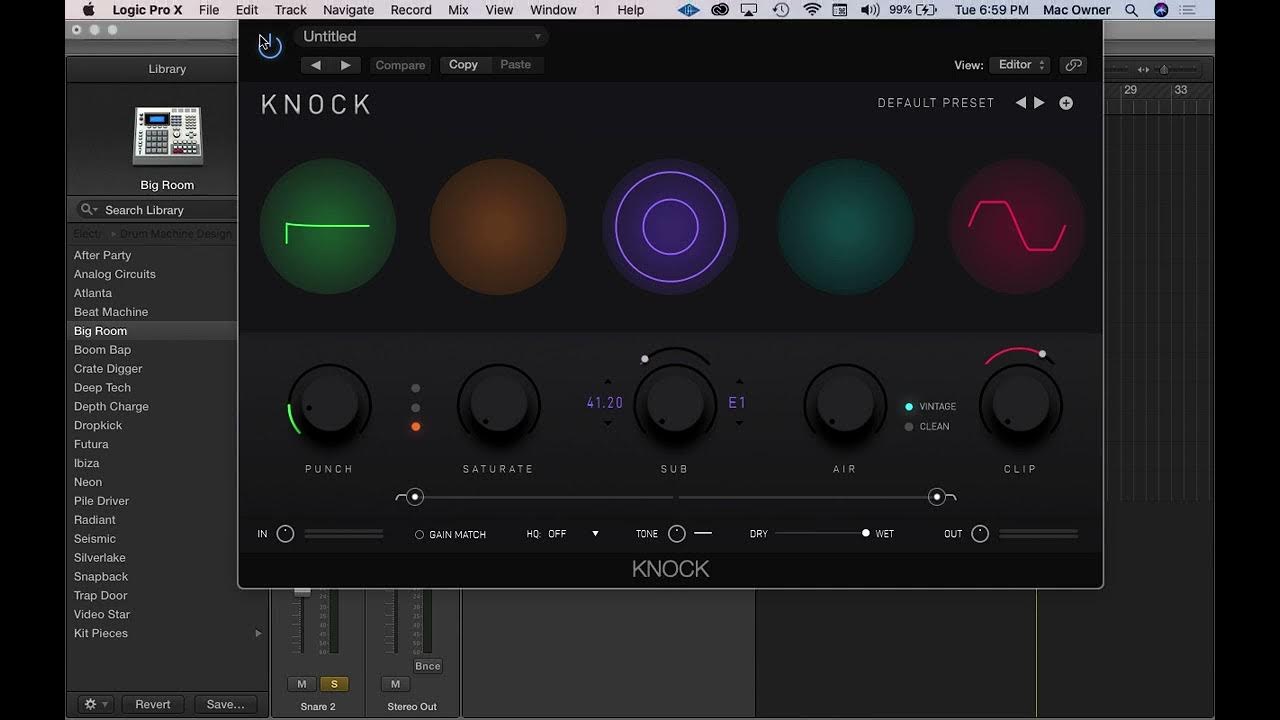Add new preset with plus icon

(x=1066, y=103)
